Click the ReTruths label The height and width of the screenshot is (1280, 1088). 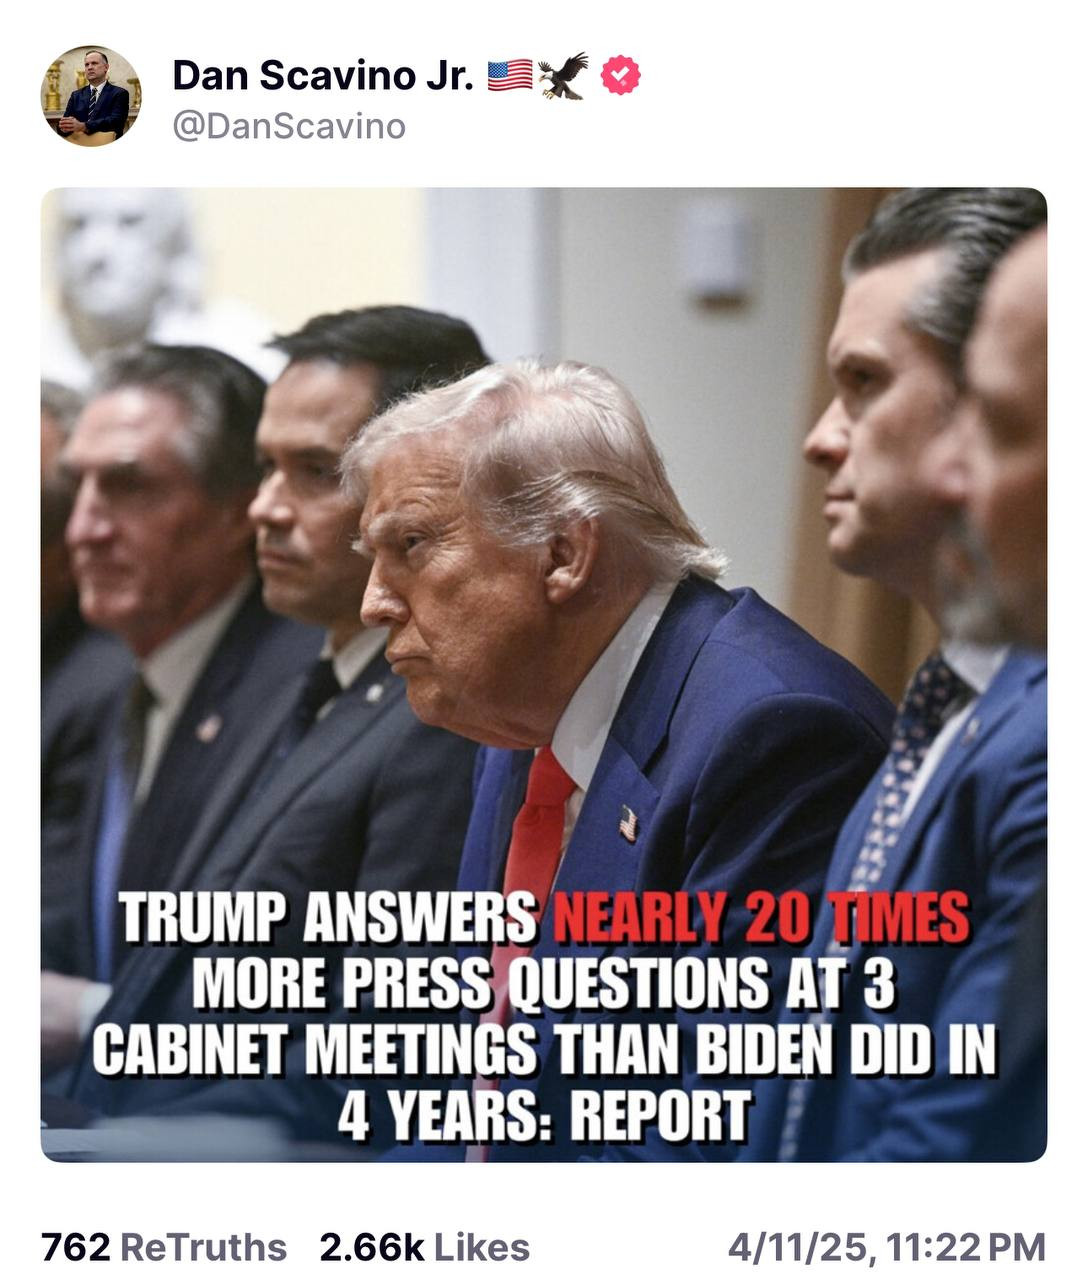pos(203,1247)
